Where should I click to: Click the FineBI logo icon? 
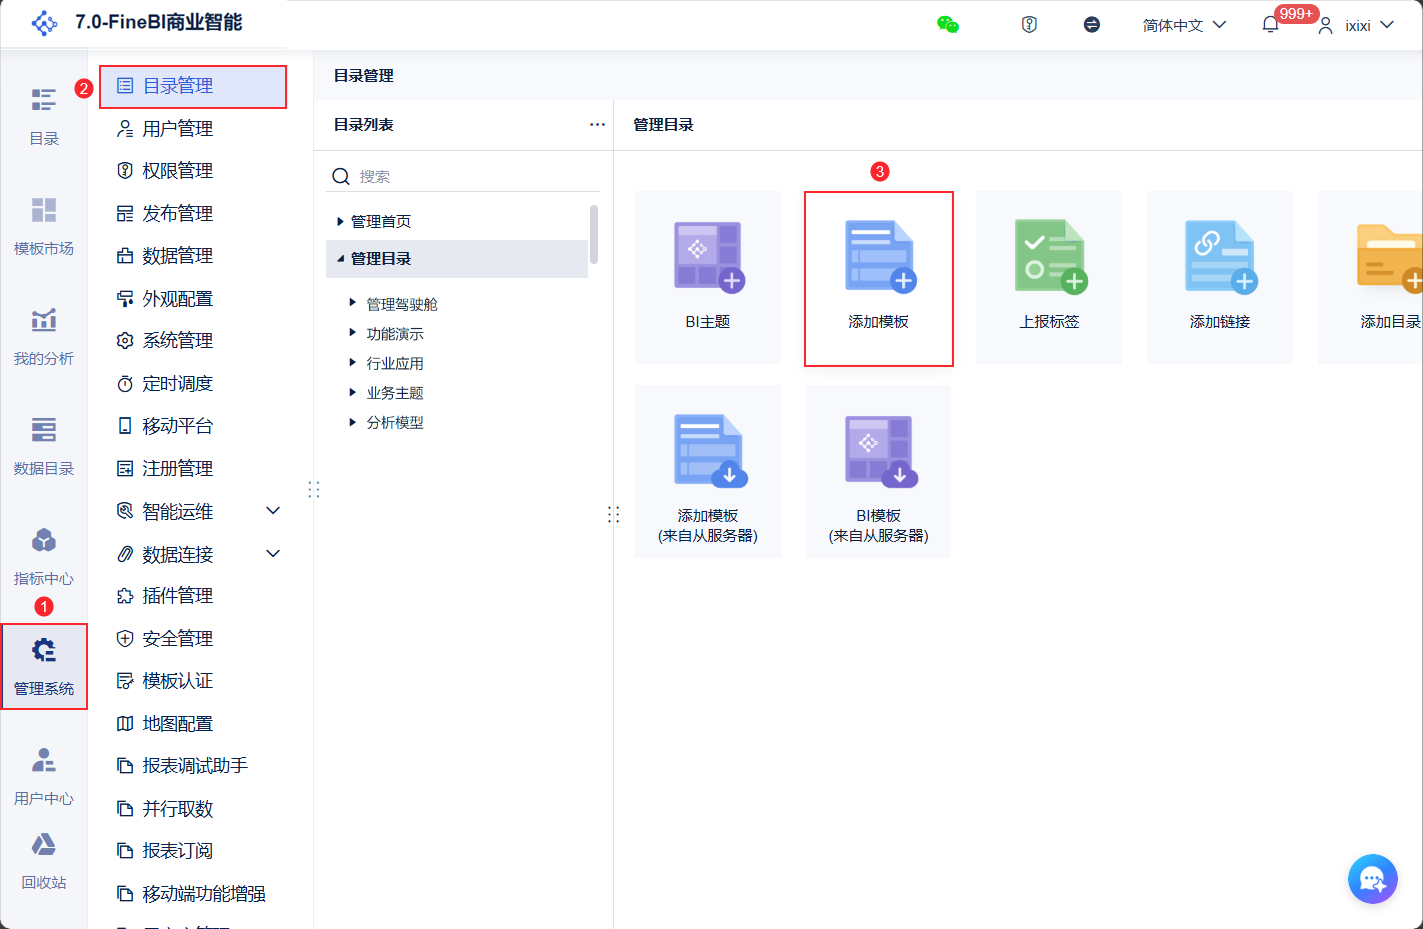(x=45, y=23)
